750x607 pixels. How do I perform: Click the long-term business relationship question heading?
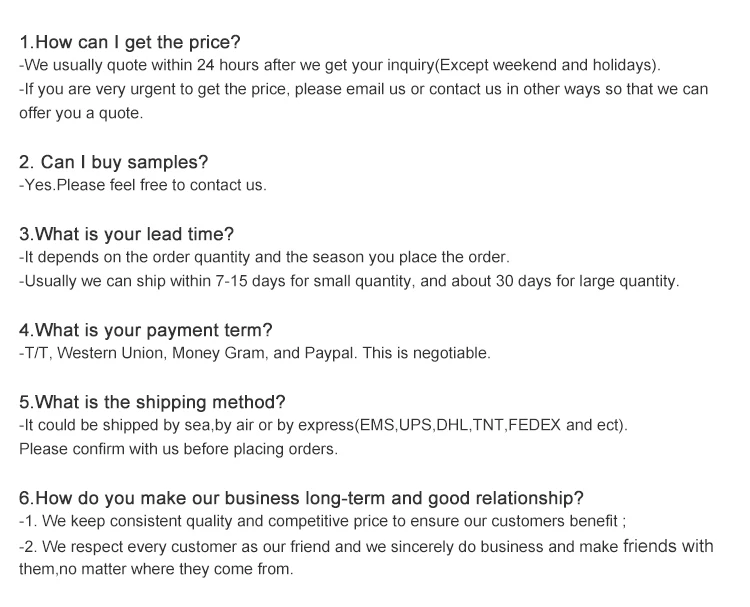301,498
